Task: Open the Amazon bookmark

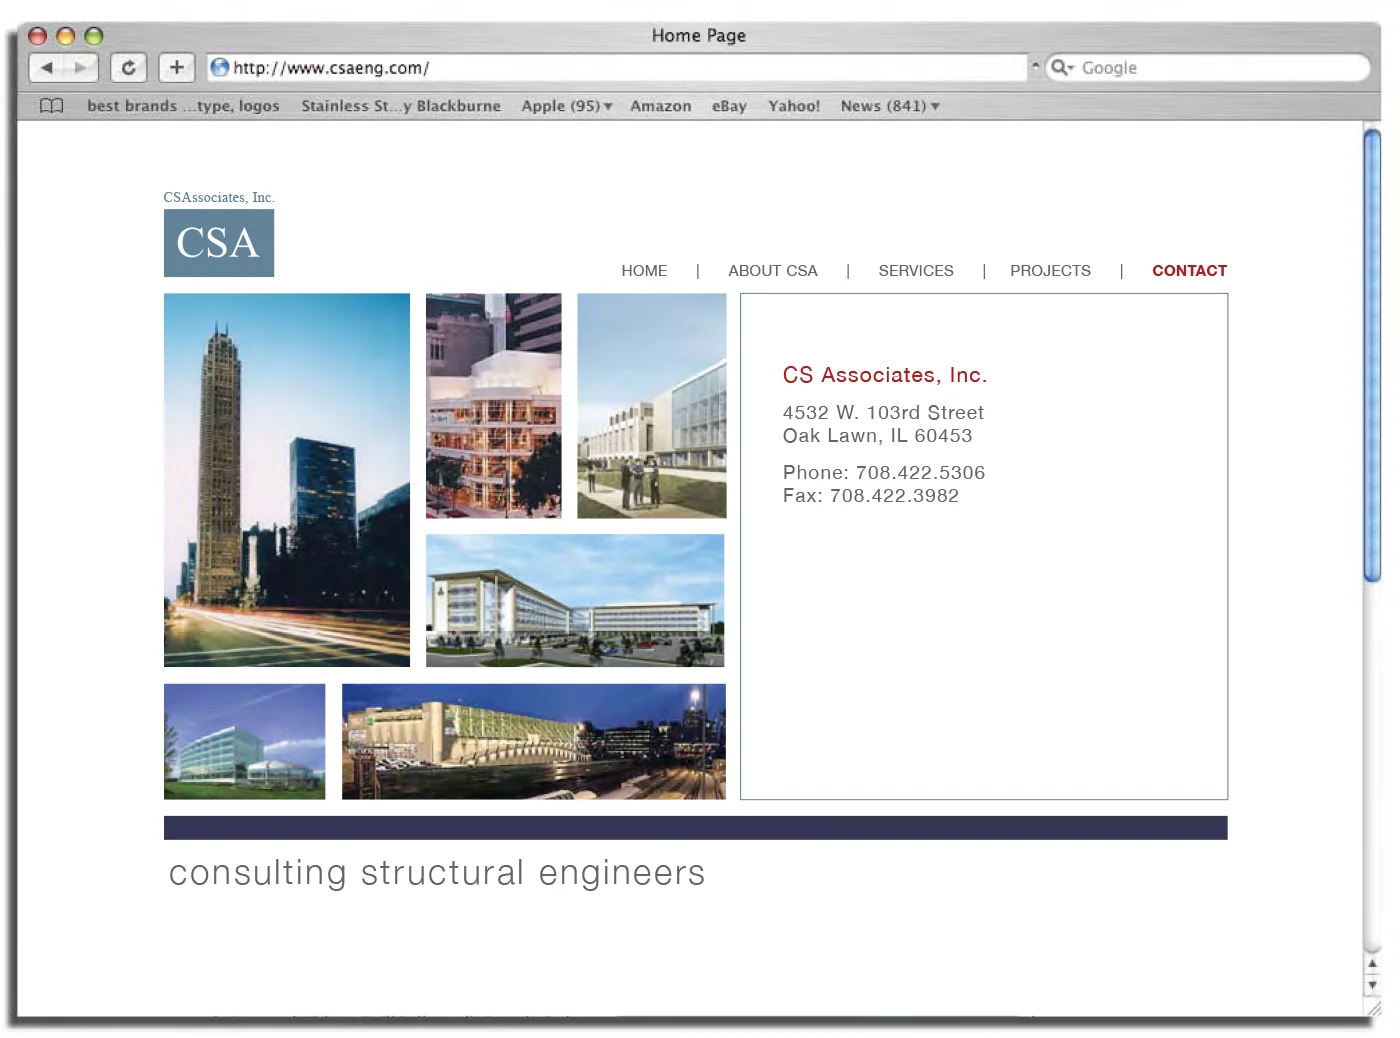Action: coord(660,106)
